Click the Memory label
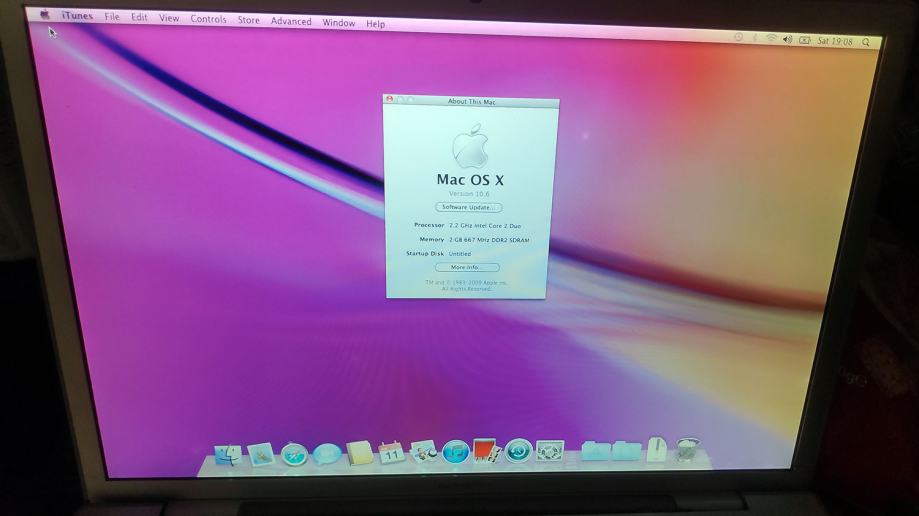919x516 pixels. tap(432, 239)
